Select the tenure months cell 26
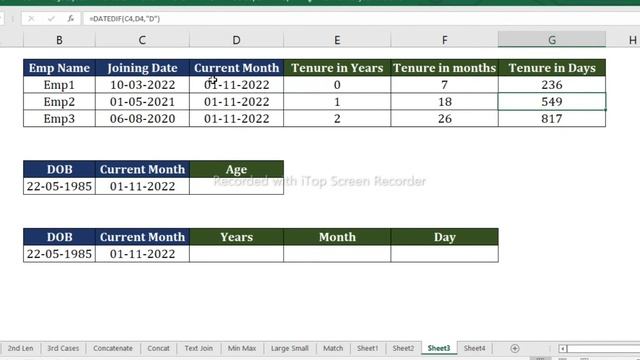The height and width of the screenshot is (360, 640). [x=444, y=119]
